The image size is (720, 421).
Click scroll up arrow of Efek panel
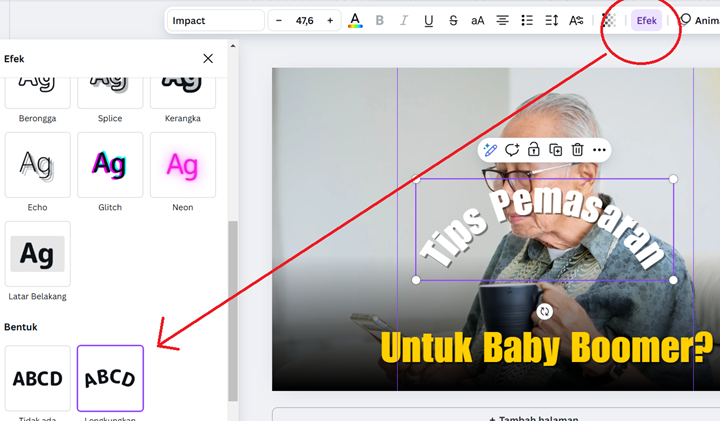point(233,46)
